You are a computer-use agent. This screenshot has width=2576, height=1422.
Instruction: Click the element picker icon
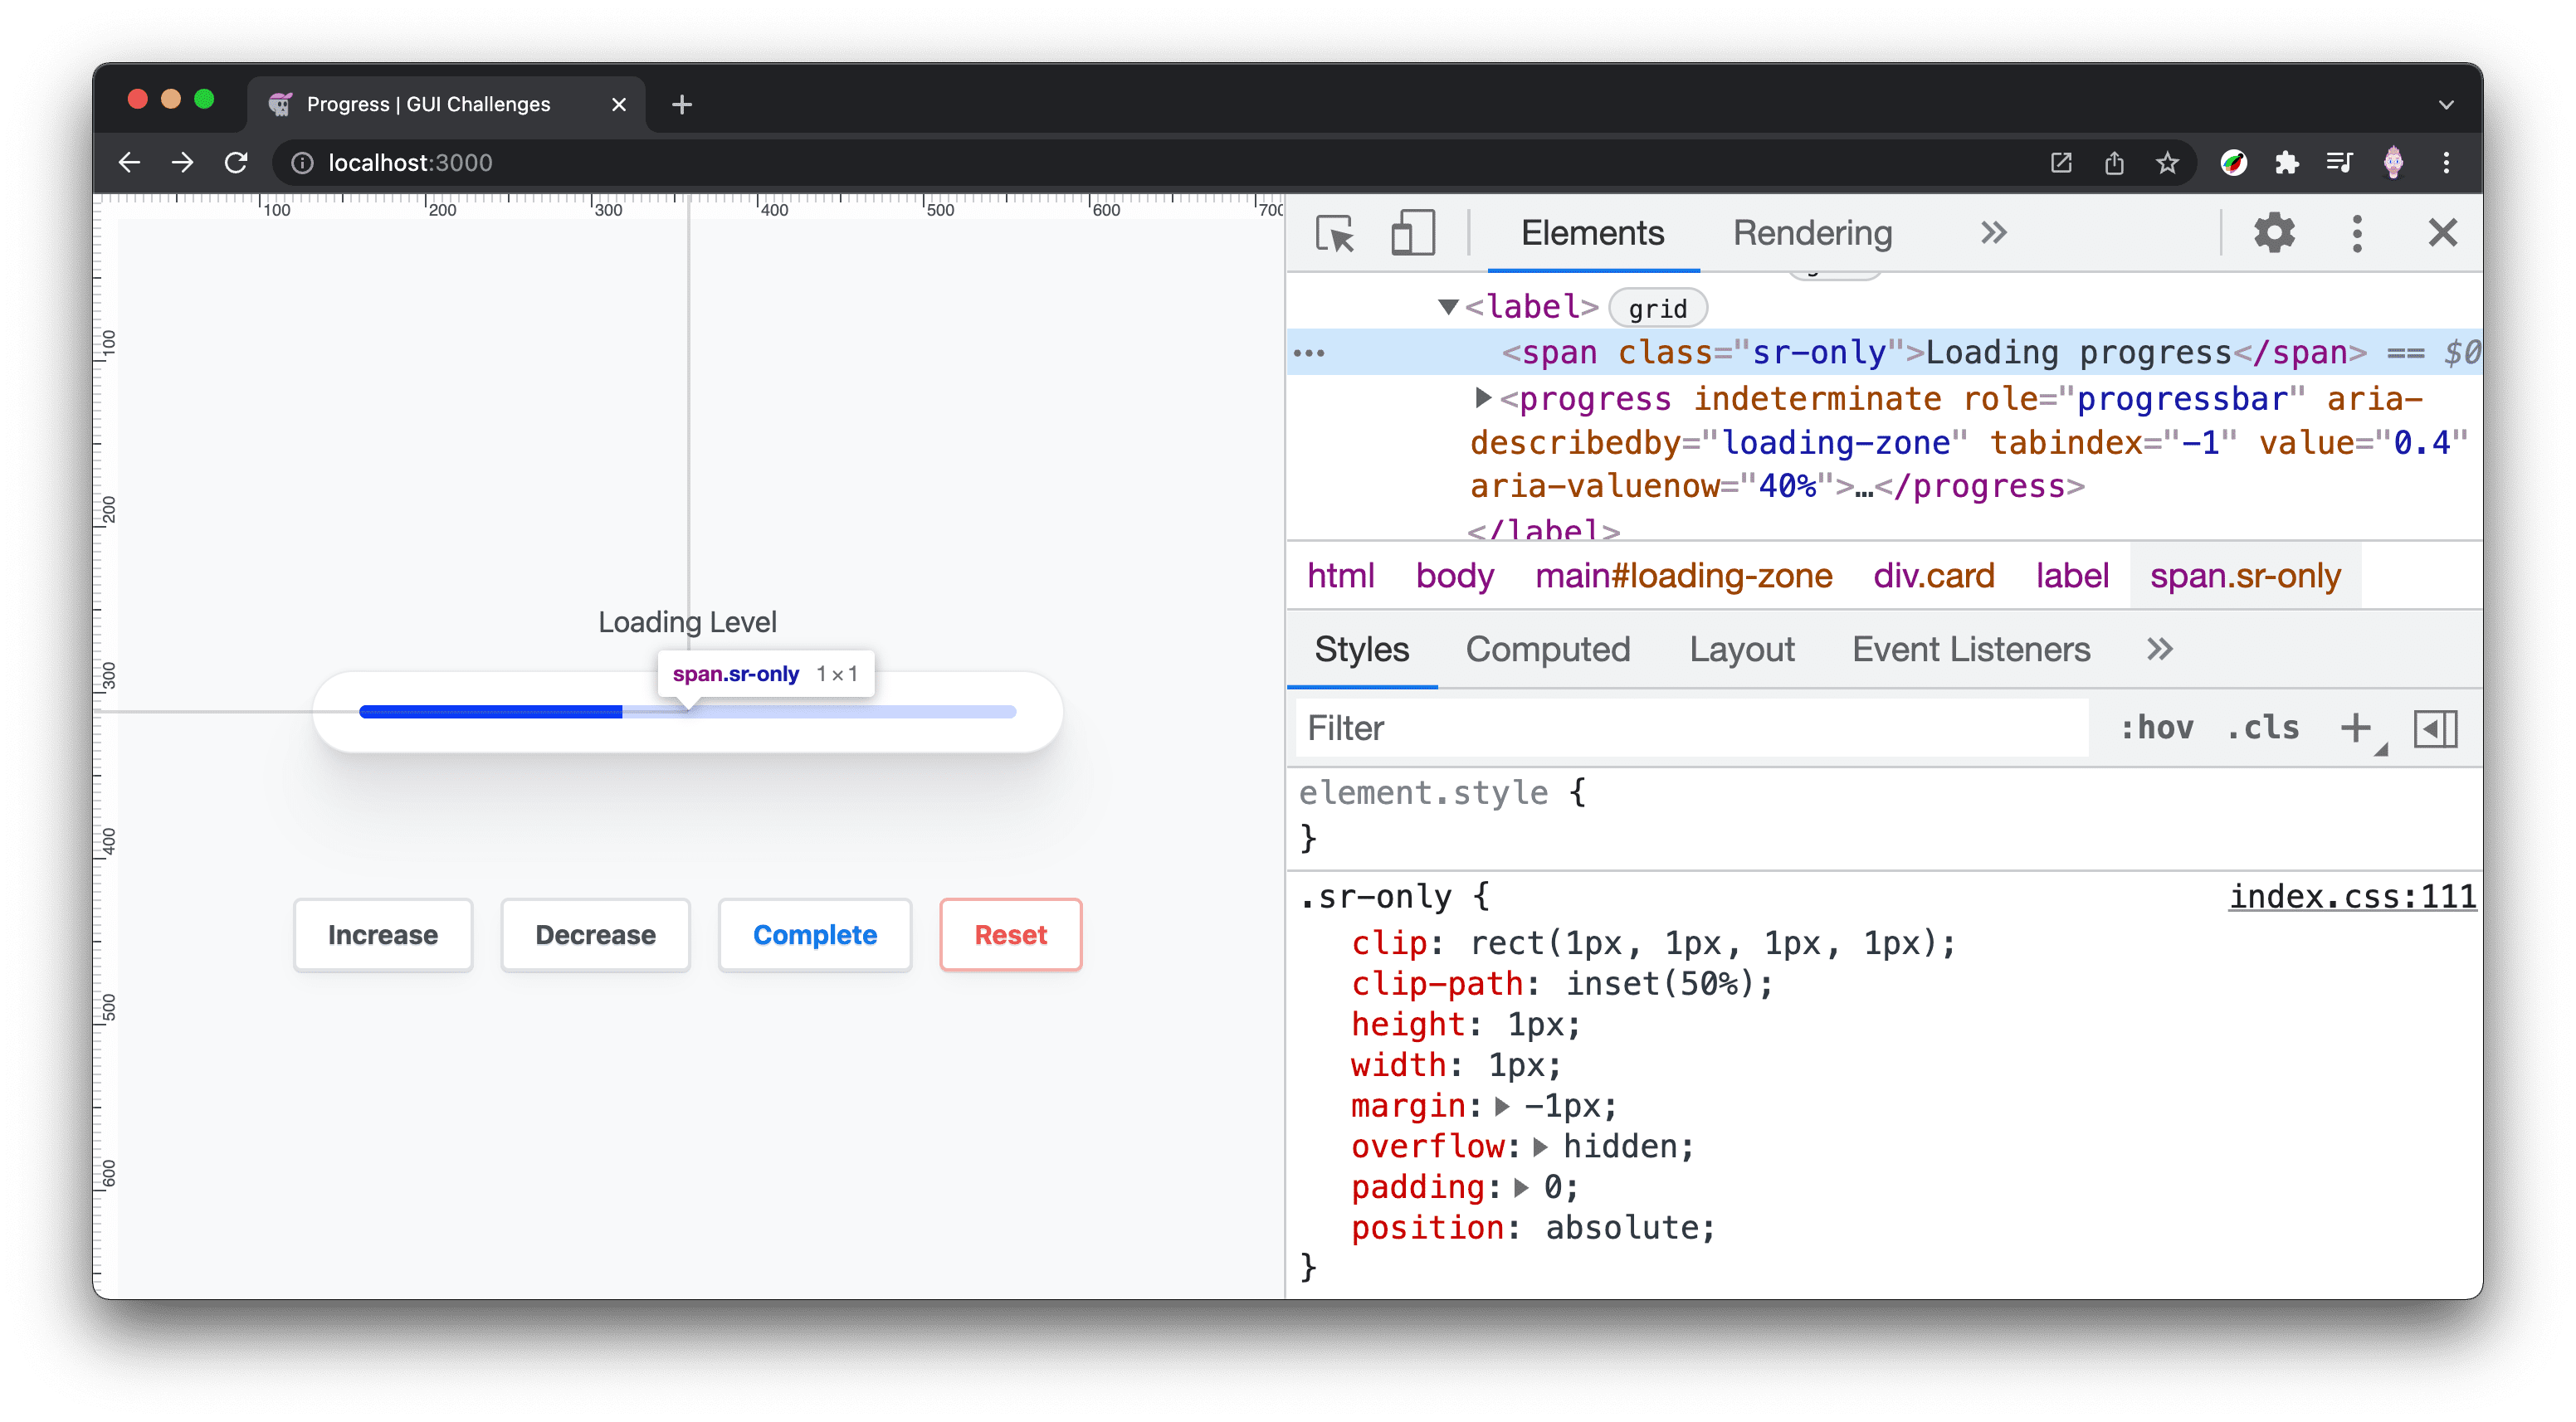[x=1336, y=233]
